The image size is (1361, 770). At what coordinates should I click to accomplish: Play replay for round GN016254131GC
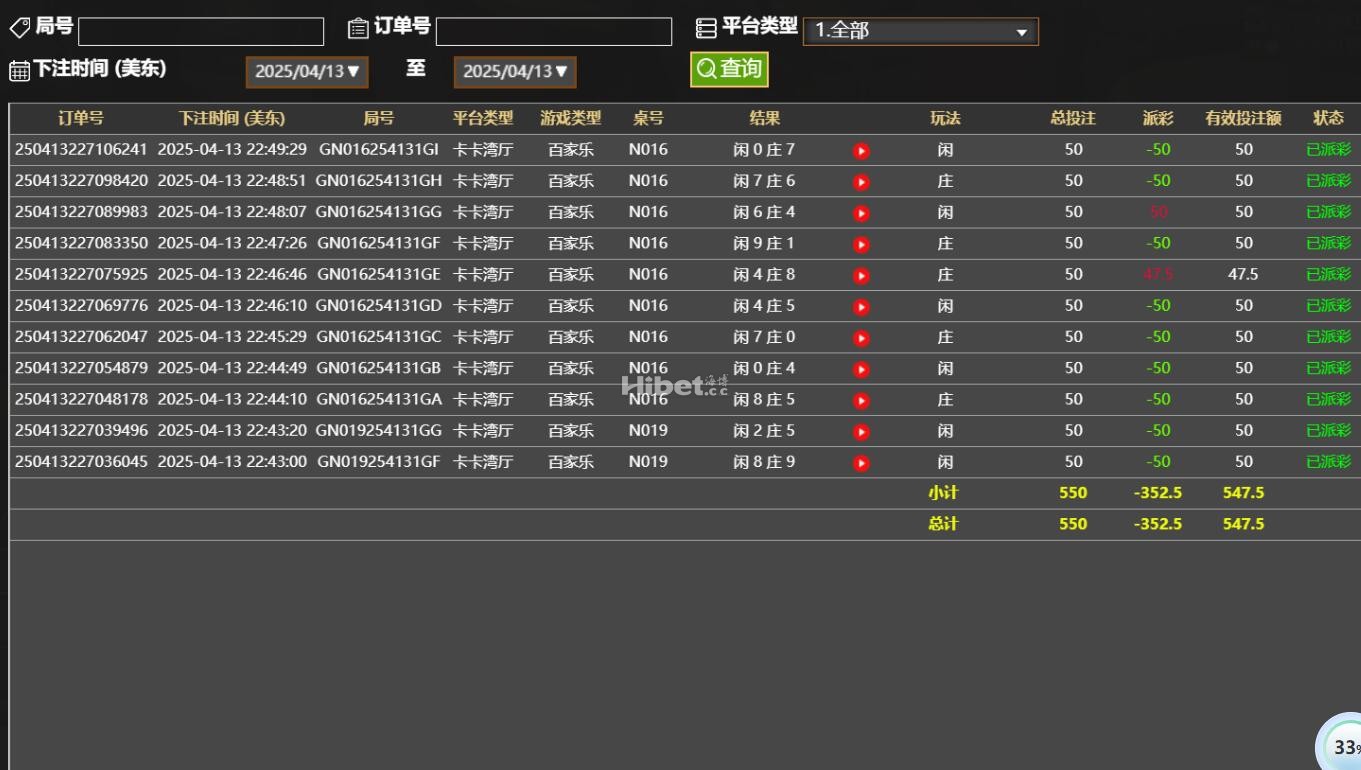click(861, 338)
